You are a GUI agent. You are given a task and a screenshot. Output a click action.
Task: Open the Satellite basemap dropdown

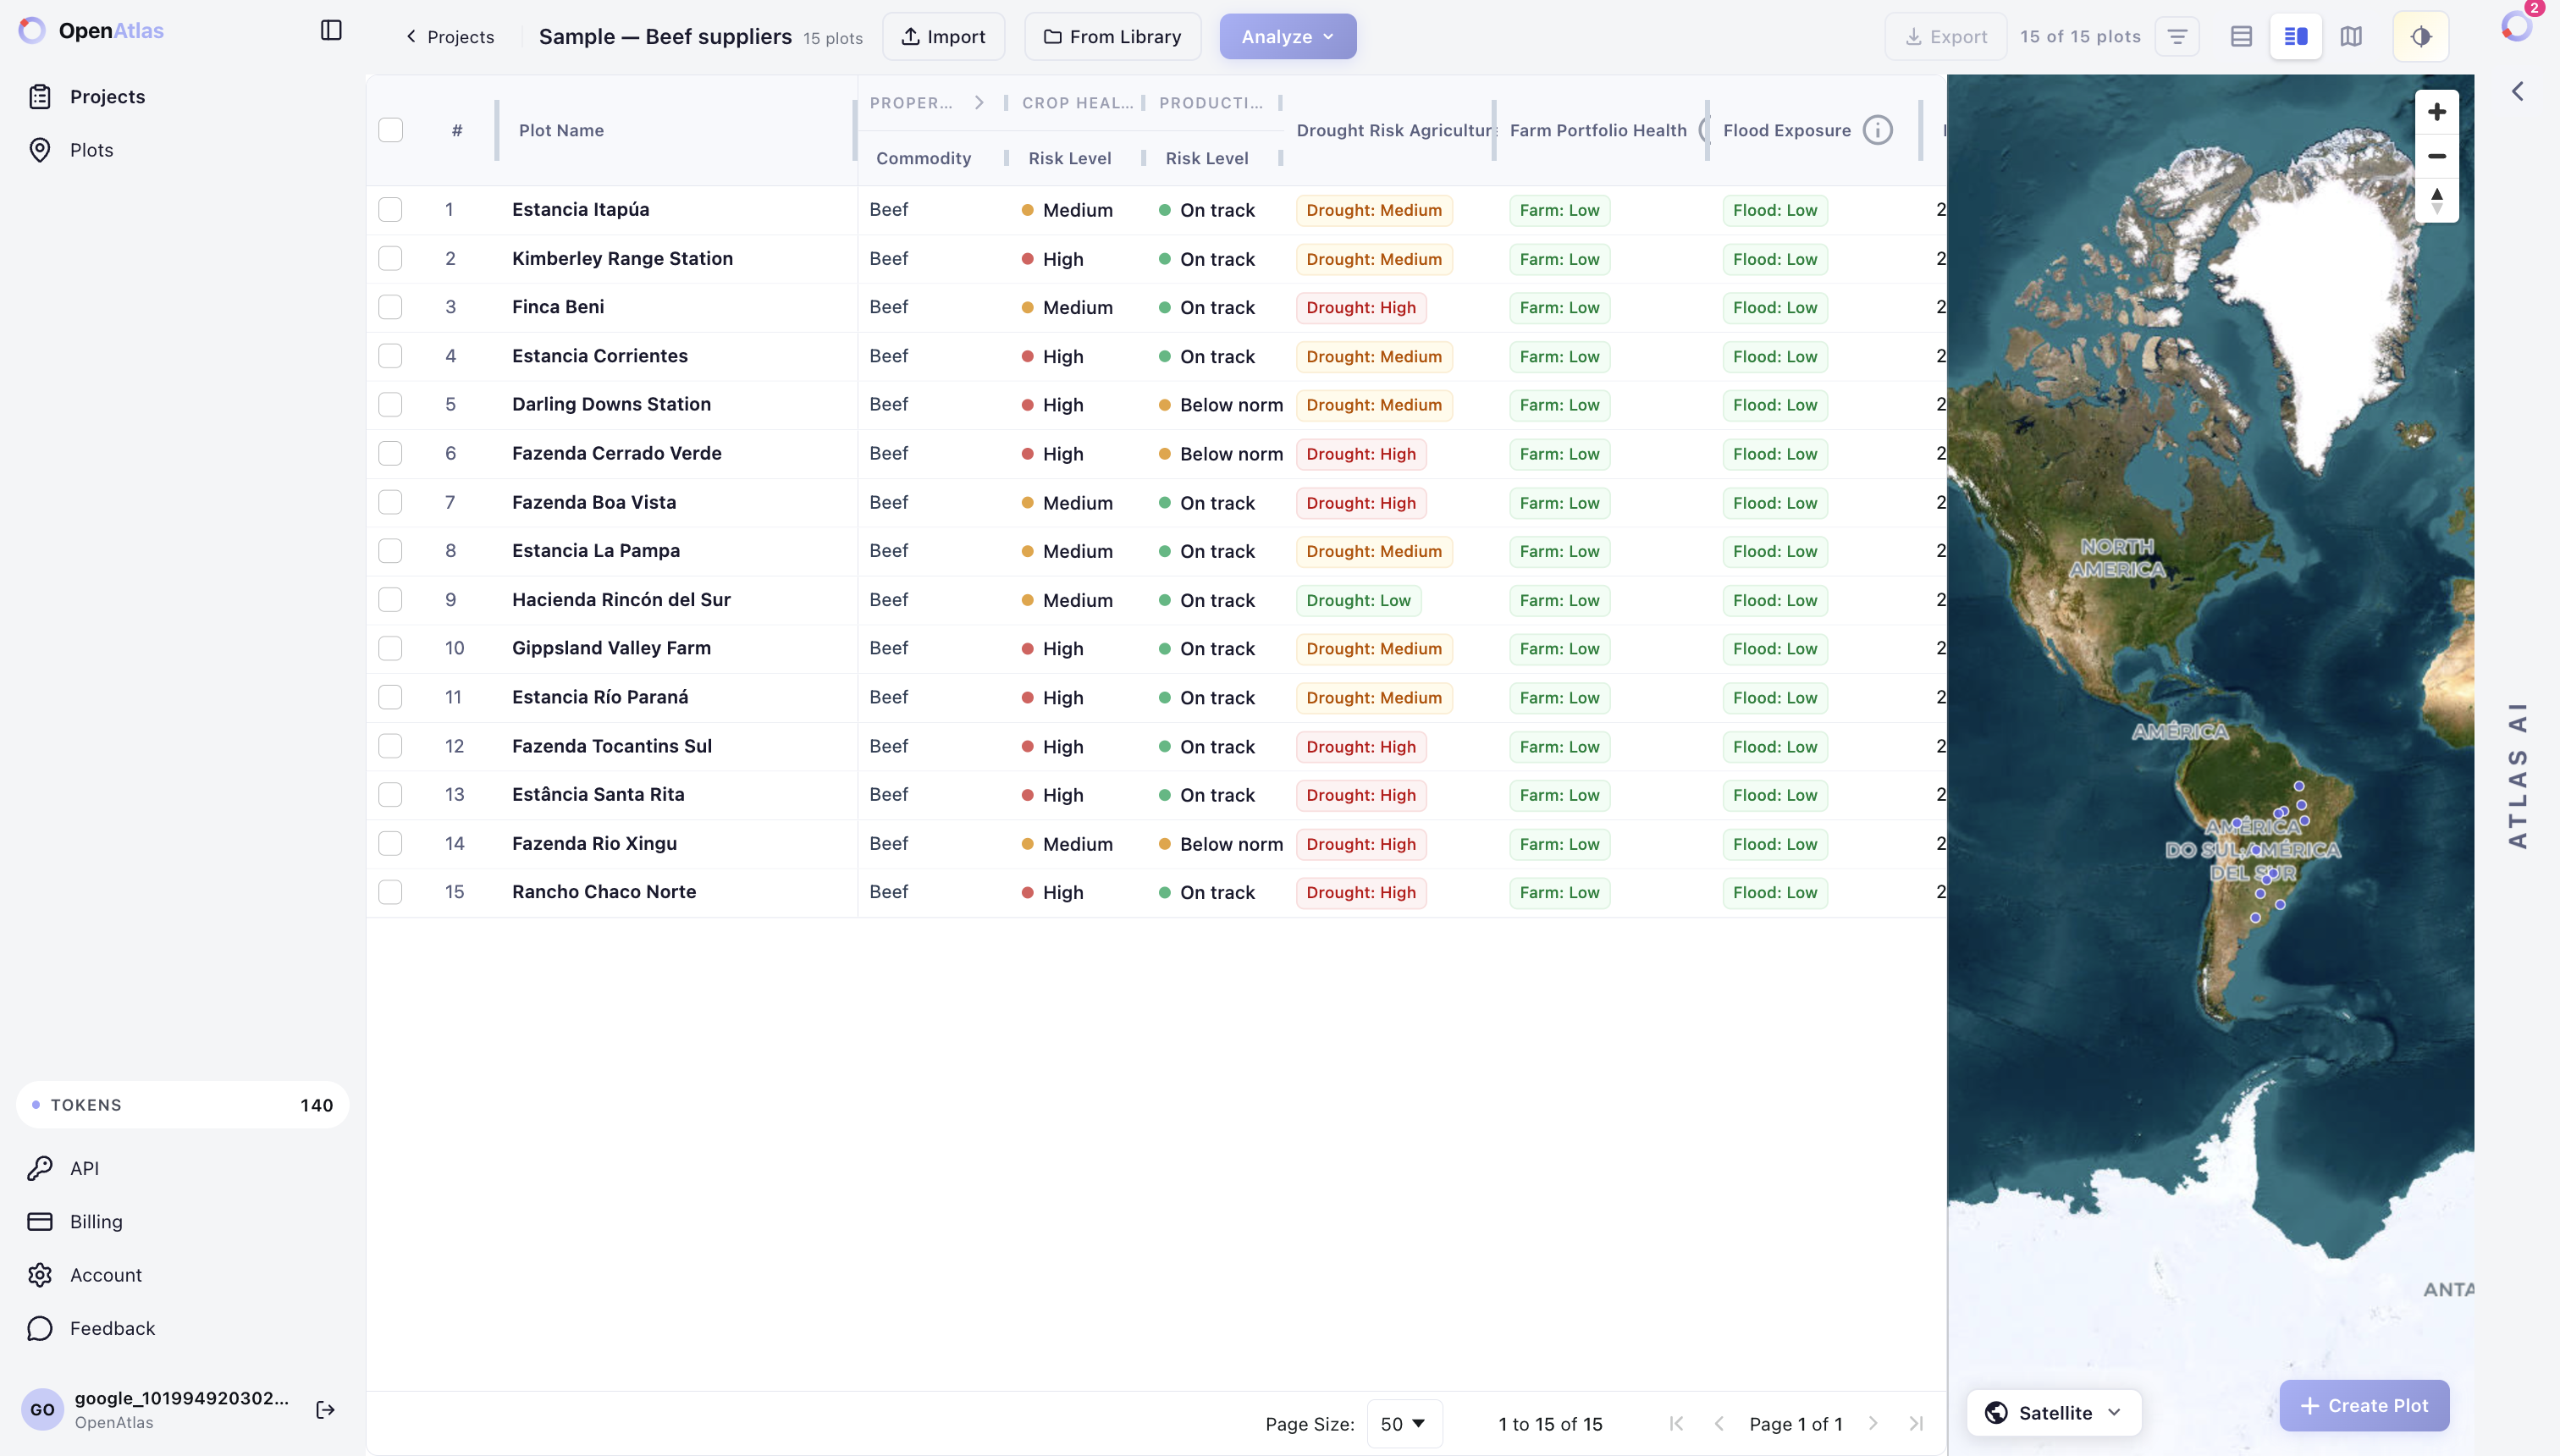click(x=2054, y=1412)
